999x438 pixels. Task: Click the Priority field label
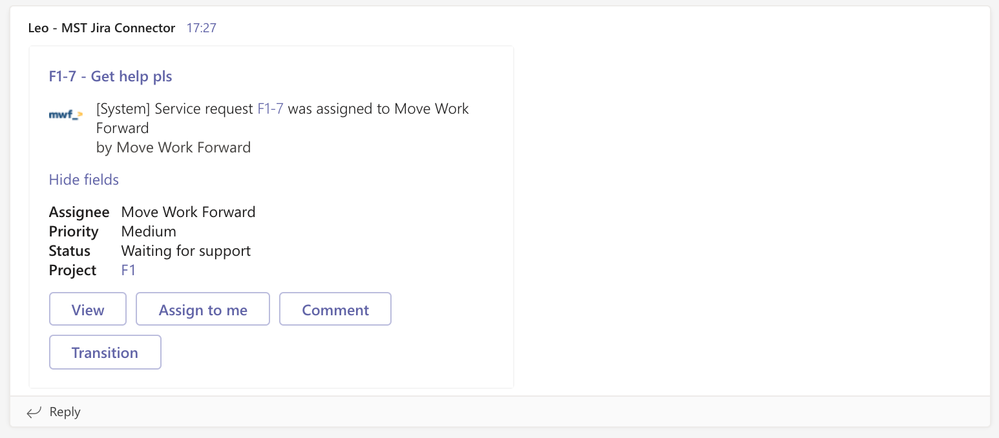click(x=74, y=231)
